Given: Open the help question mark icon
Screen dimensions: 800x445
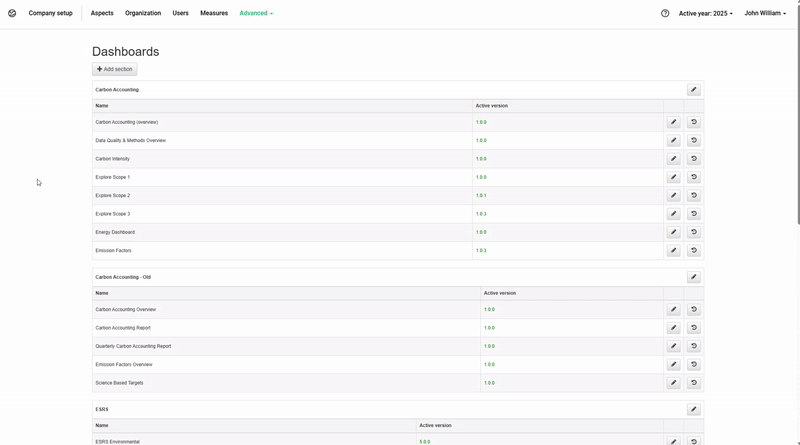Looking at the screenshot, I should tap(665, 13).
